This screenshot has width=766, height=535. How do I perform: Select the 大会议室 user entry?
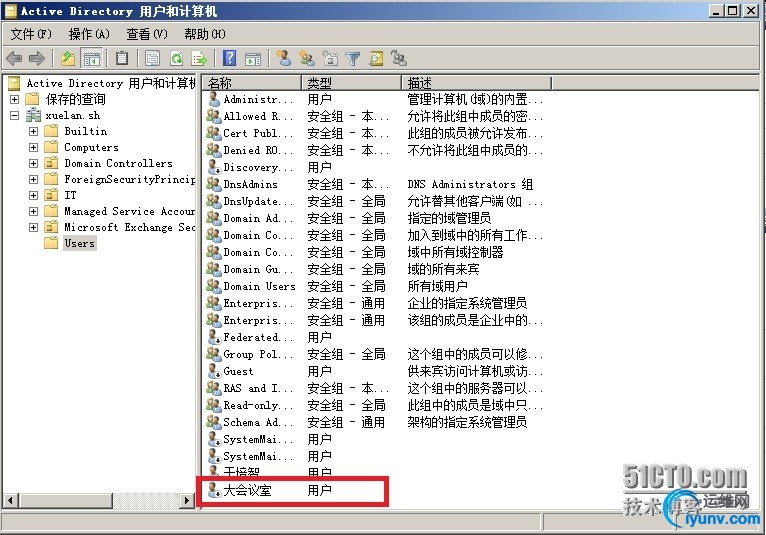point(247,490)
